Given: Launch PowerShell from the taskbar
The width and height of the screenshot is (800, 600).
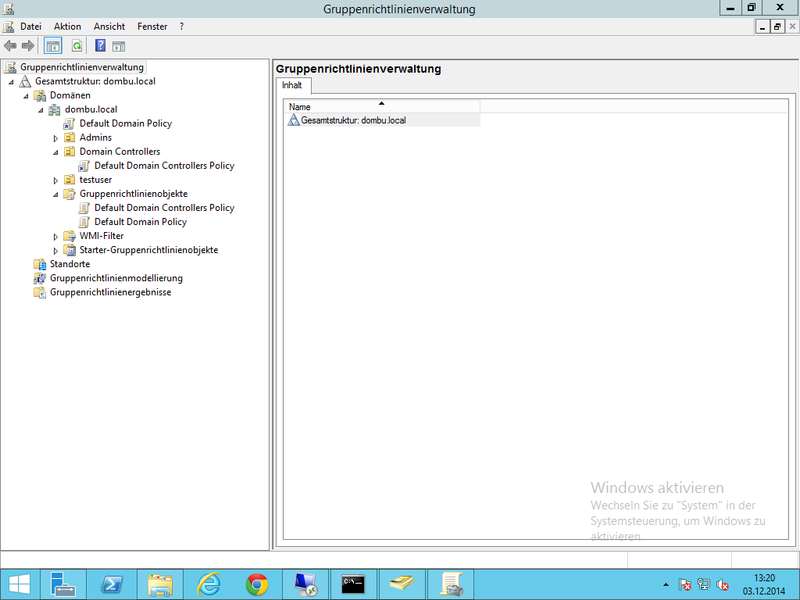Looking at the screenshot, I should pos(112,585).
